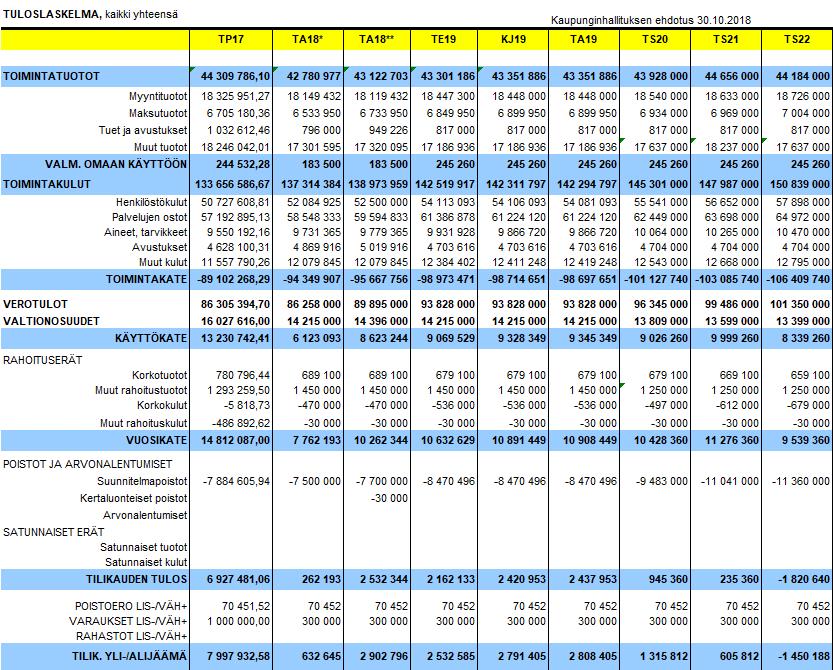The image size is (833, 670).
Task: Select the Korkokulut row label
Action: [162, 405]
